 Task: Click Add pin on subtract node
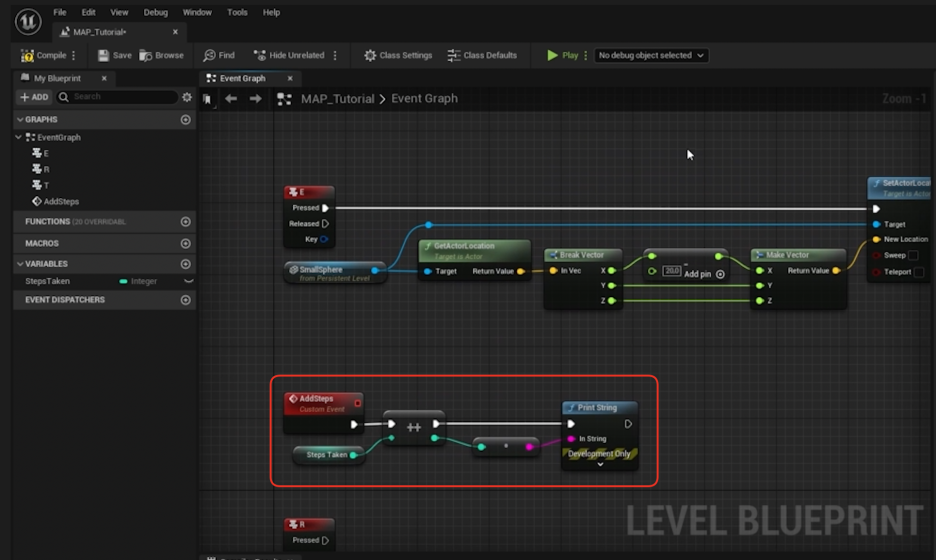(x=704, y=274)
